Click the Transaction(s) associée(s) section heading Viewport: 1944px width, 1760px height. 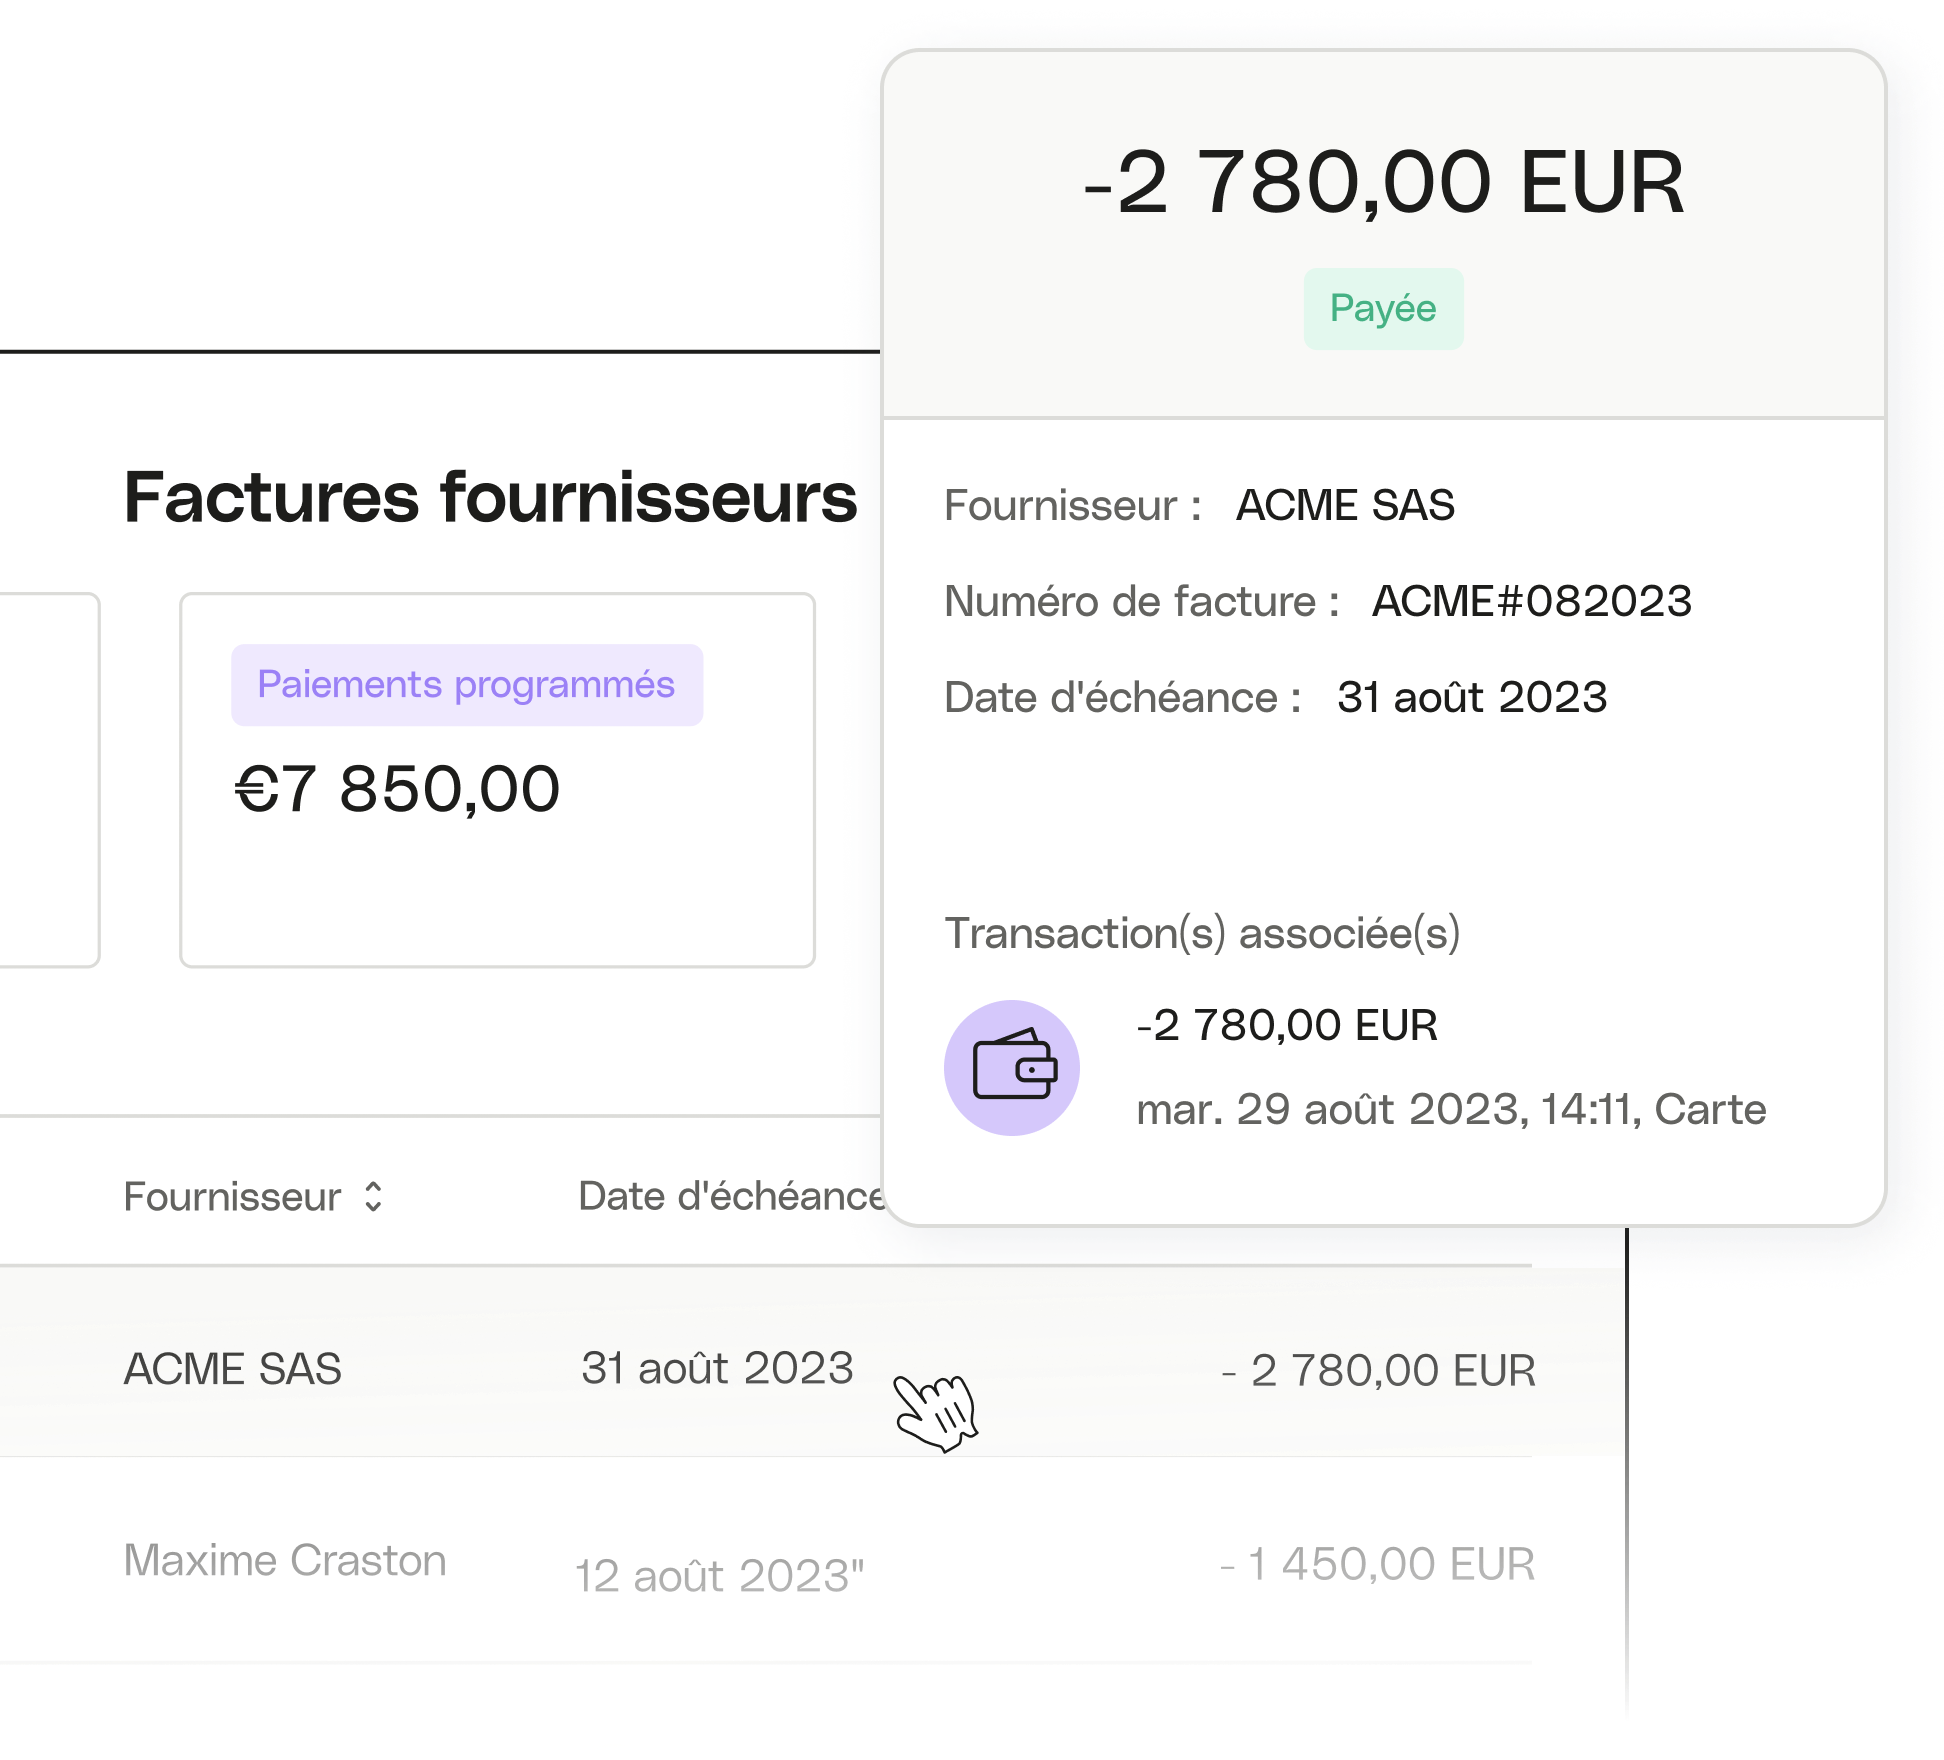tap(1204, 935)
